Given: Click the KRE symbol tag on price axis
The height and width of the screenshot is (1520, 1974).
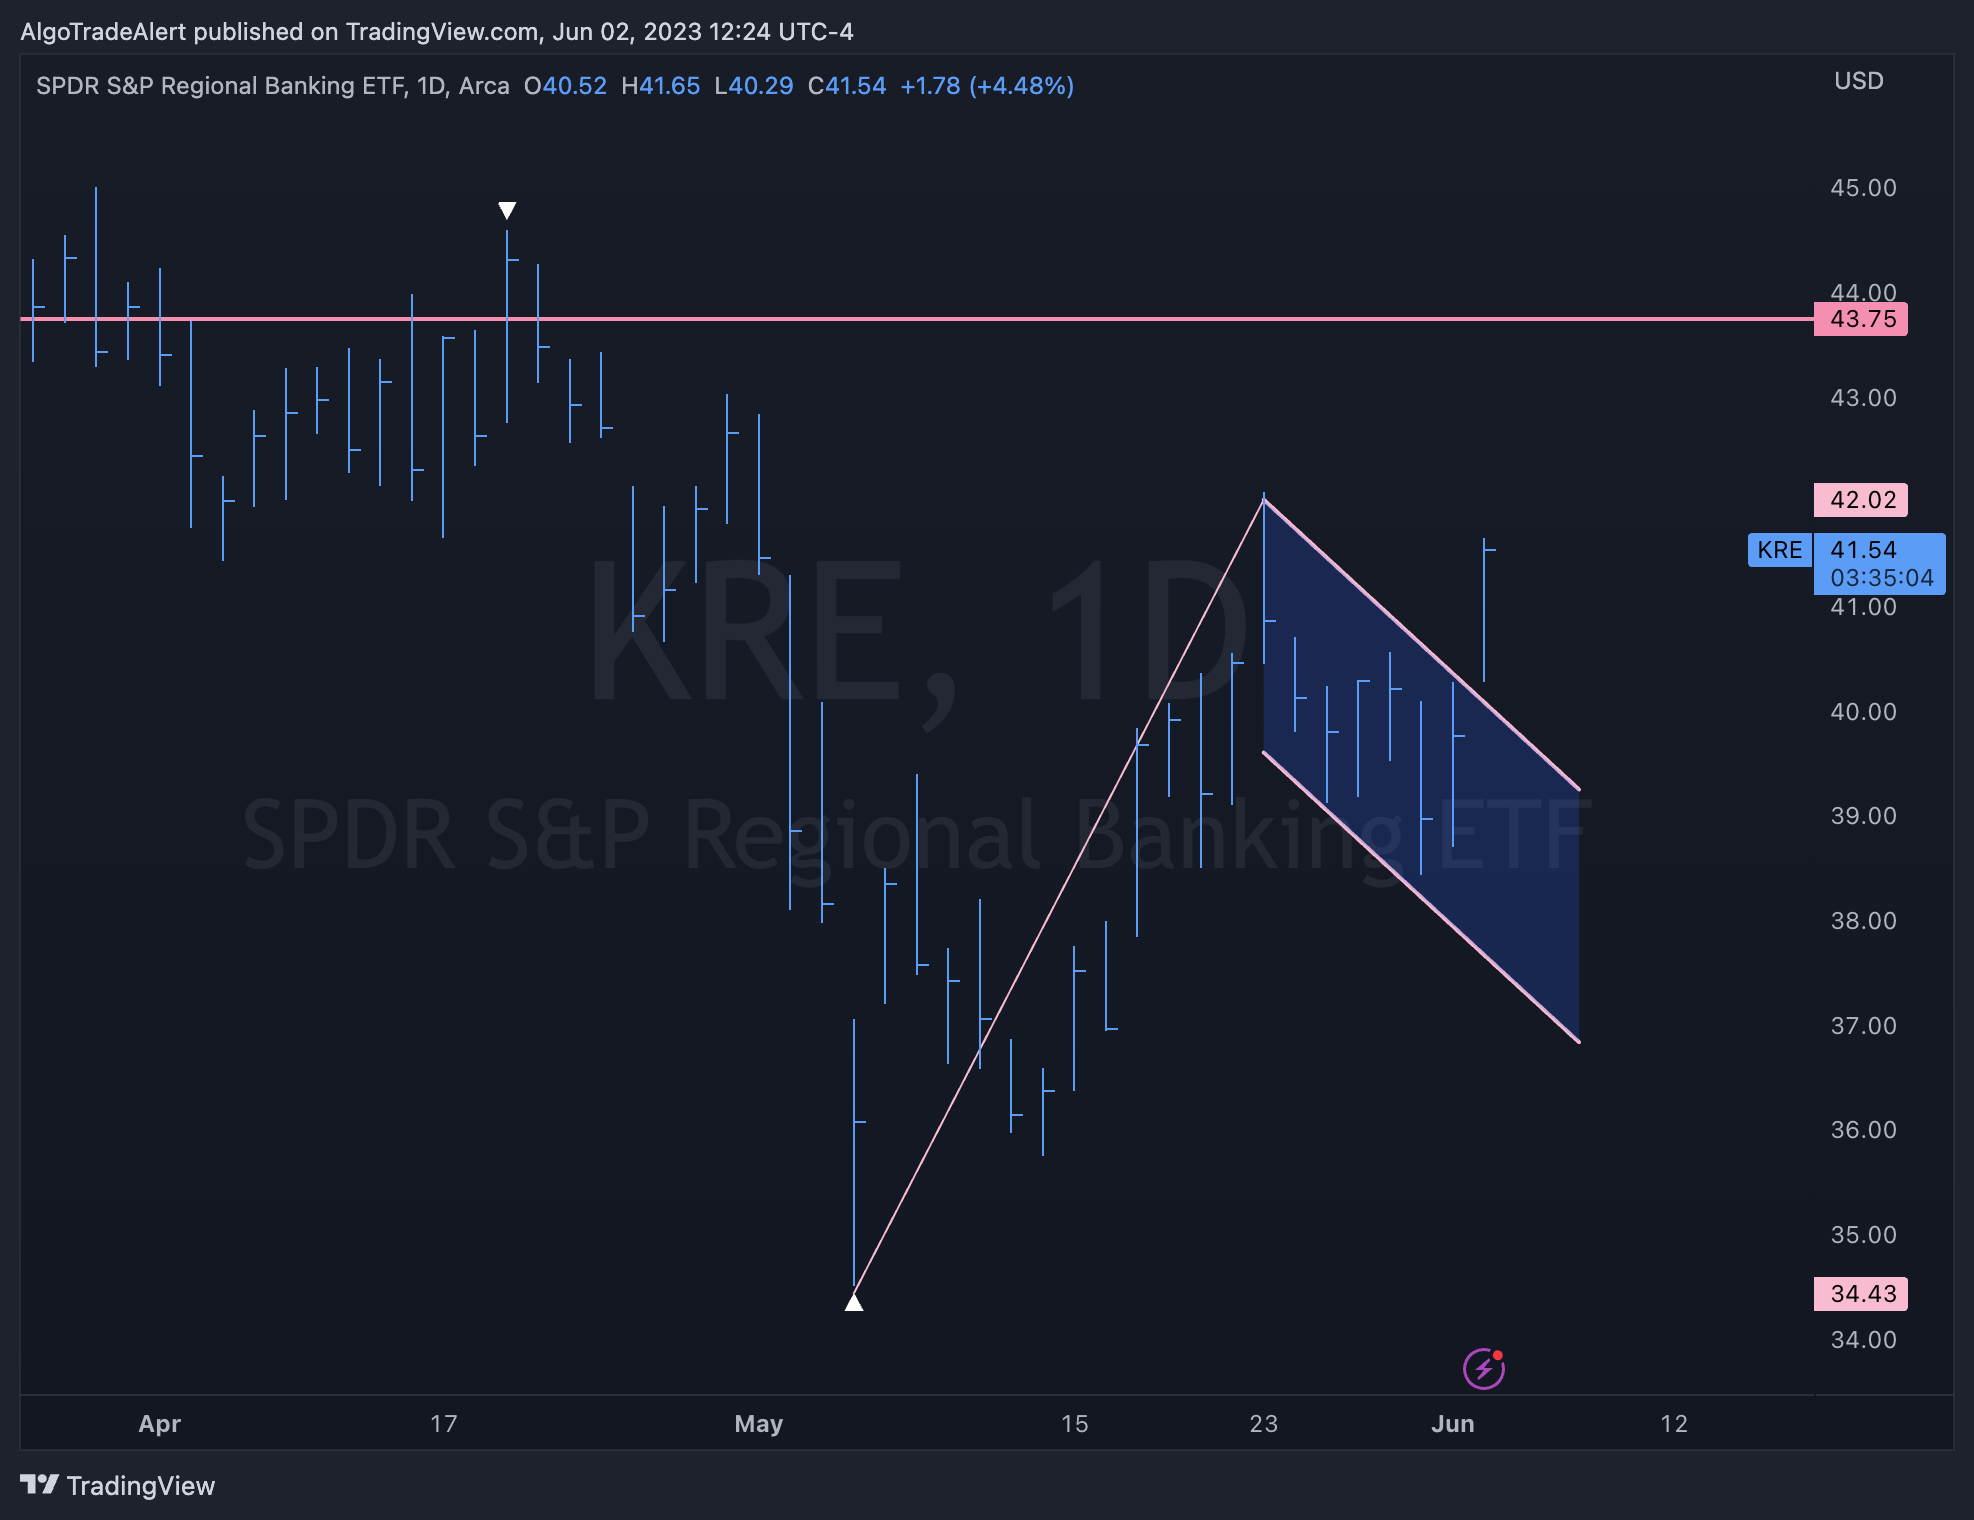Looking at the screenshot, I should [x=1780, y=550].
